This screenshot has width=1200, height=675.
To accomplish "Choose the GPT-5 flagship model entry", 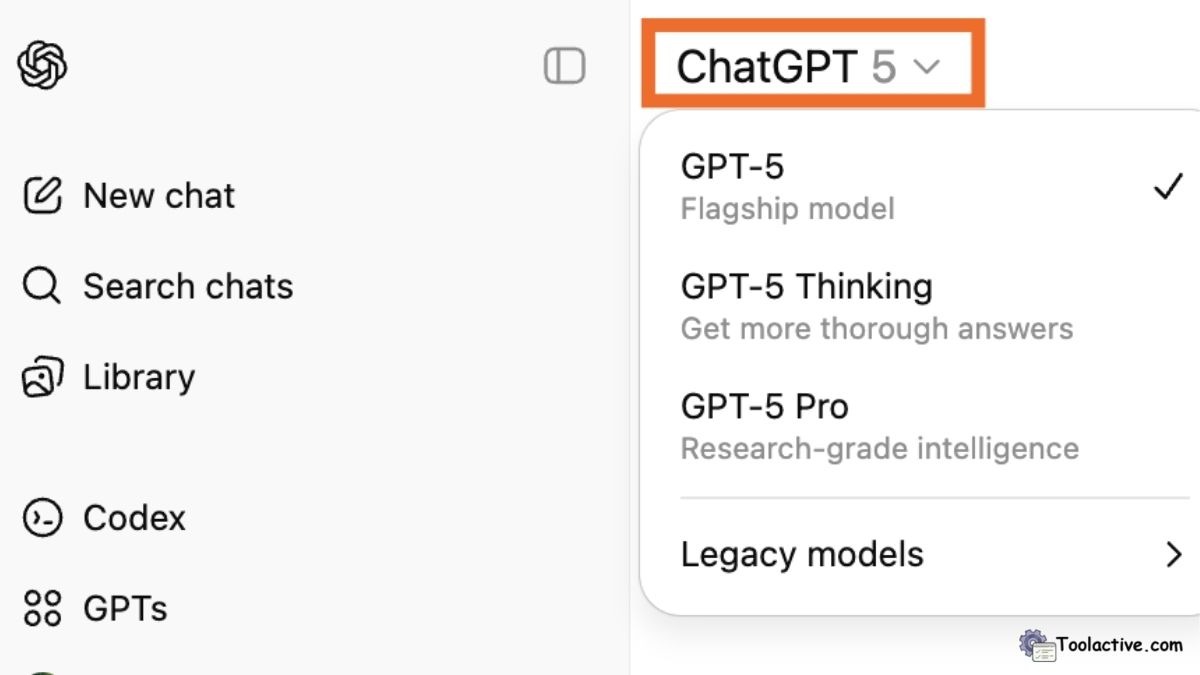I will pos(733,167).
